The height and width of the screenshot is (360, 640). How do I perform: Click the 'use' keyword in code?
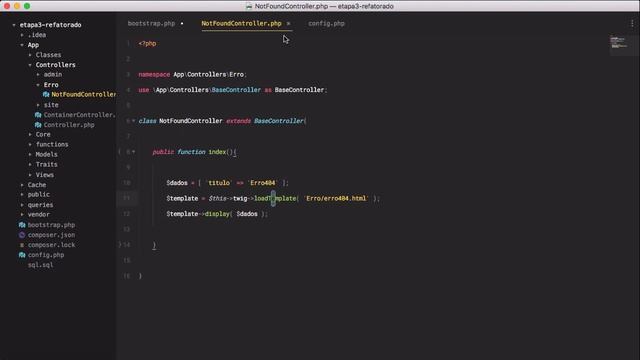point(144,90)
